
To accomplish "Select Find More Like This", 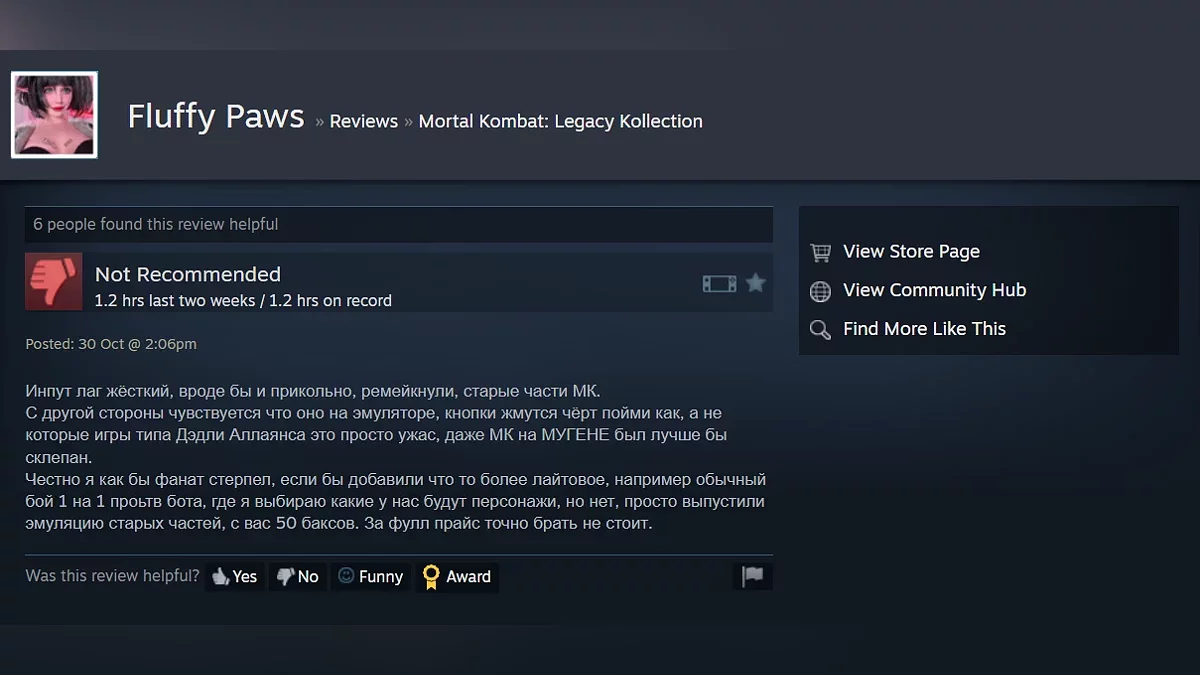I will tap(924, 328).
